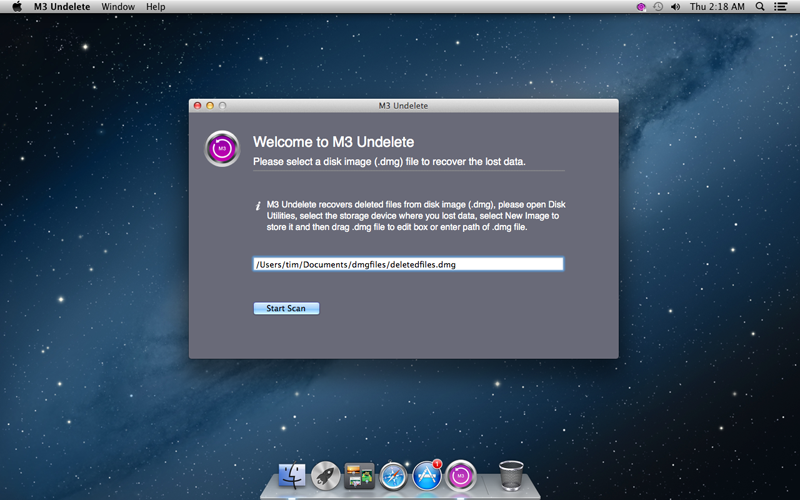Open the volume control in menu bar

(x=676, y=7)
